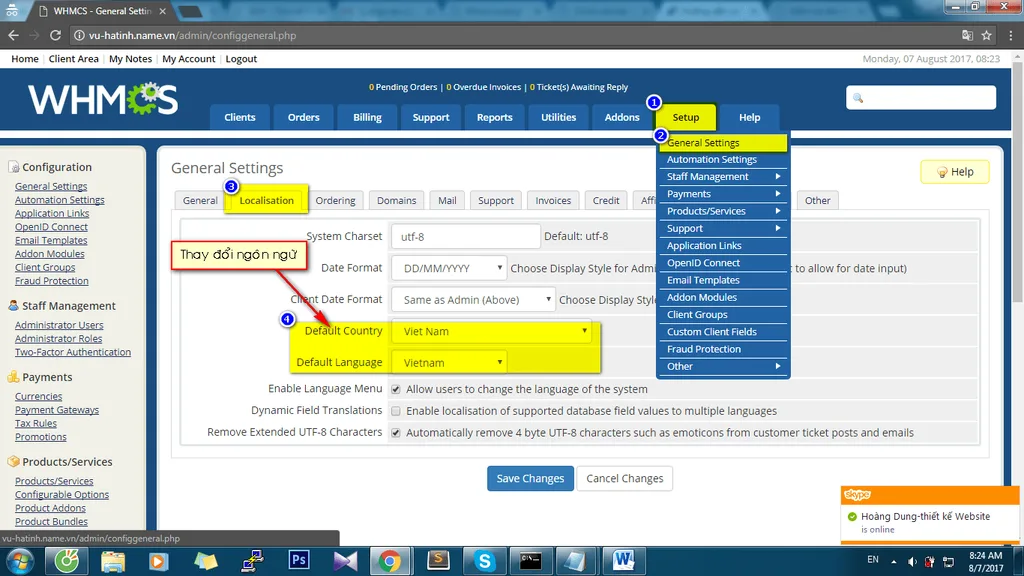Open the Client Date Format dropdown

[473, 300]
